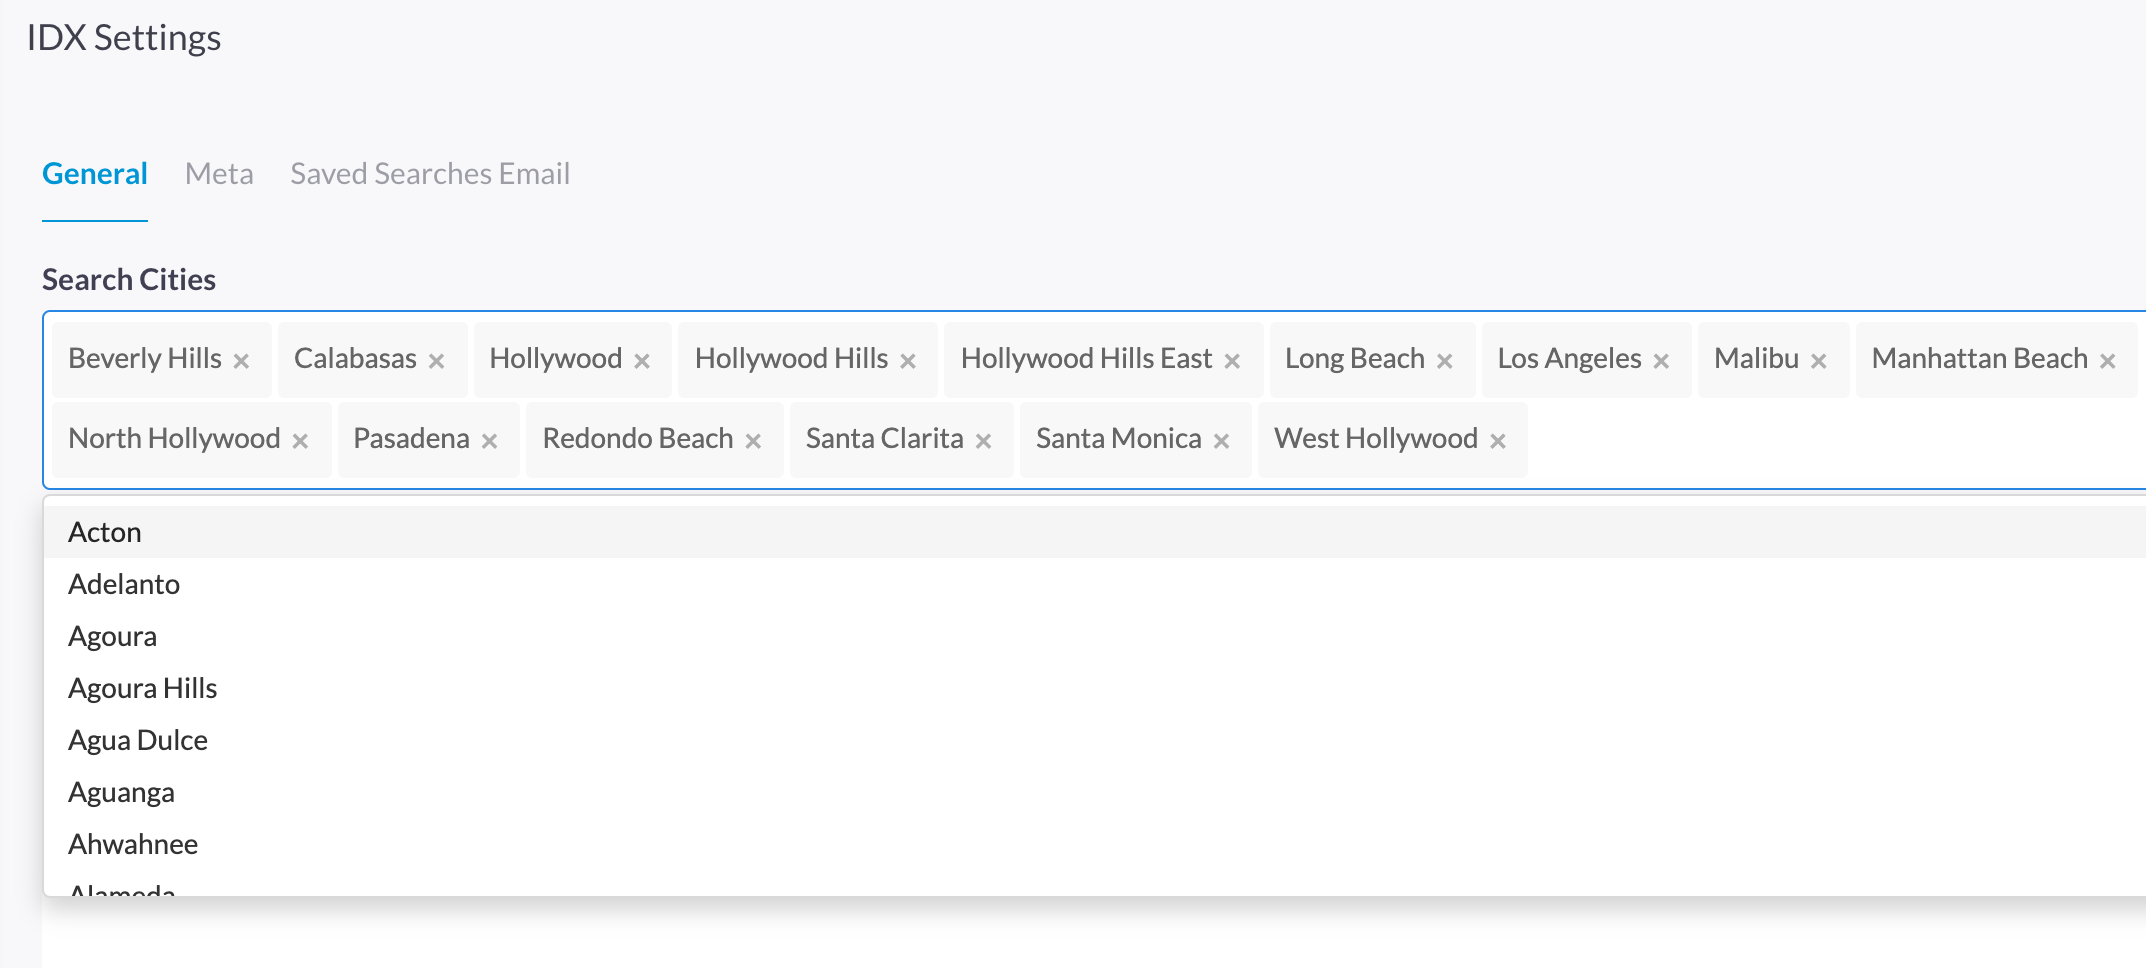Choose Acton from the dropdown list
2146x968 pixels.
[x=105, y=532]
